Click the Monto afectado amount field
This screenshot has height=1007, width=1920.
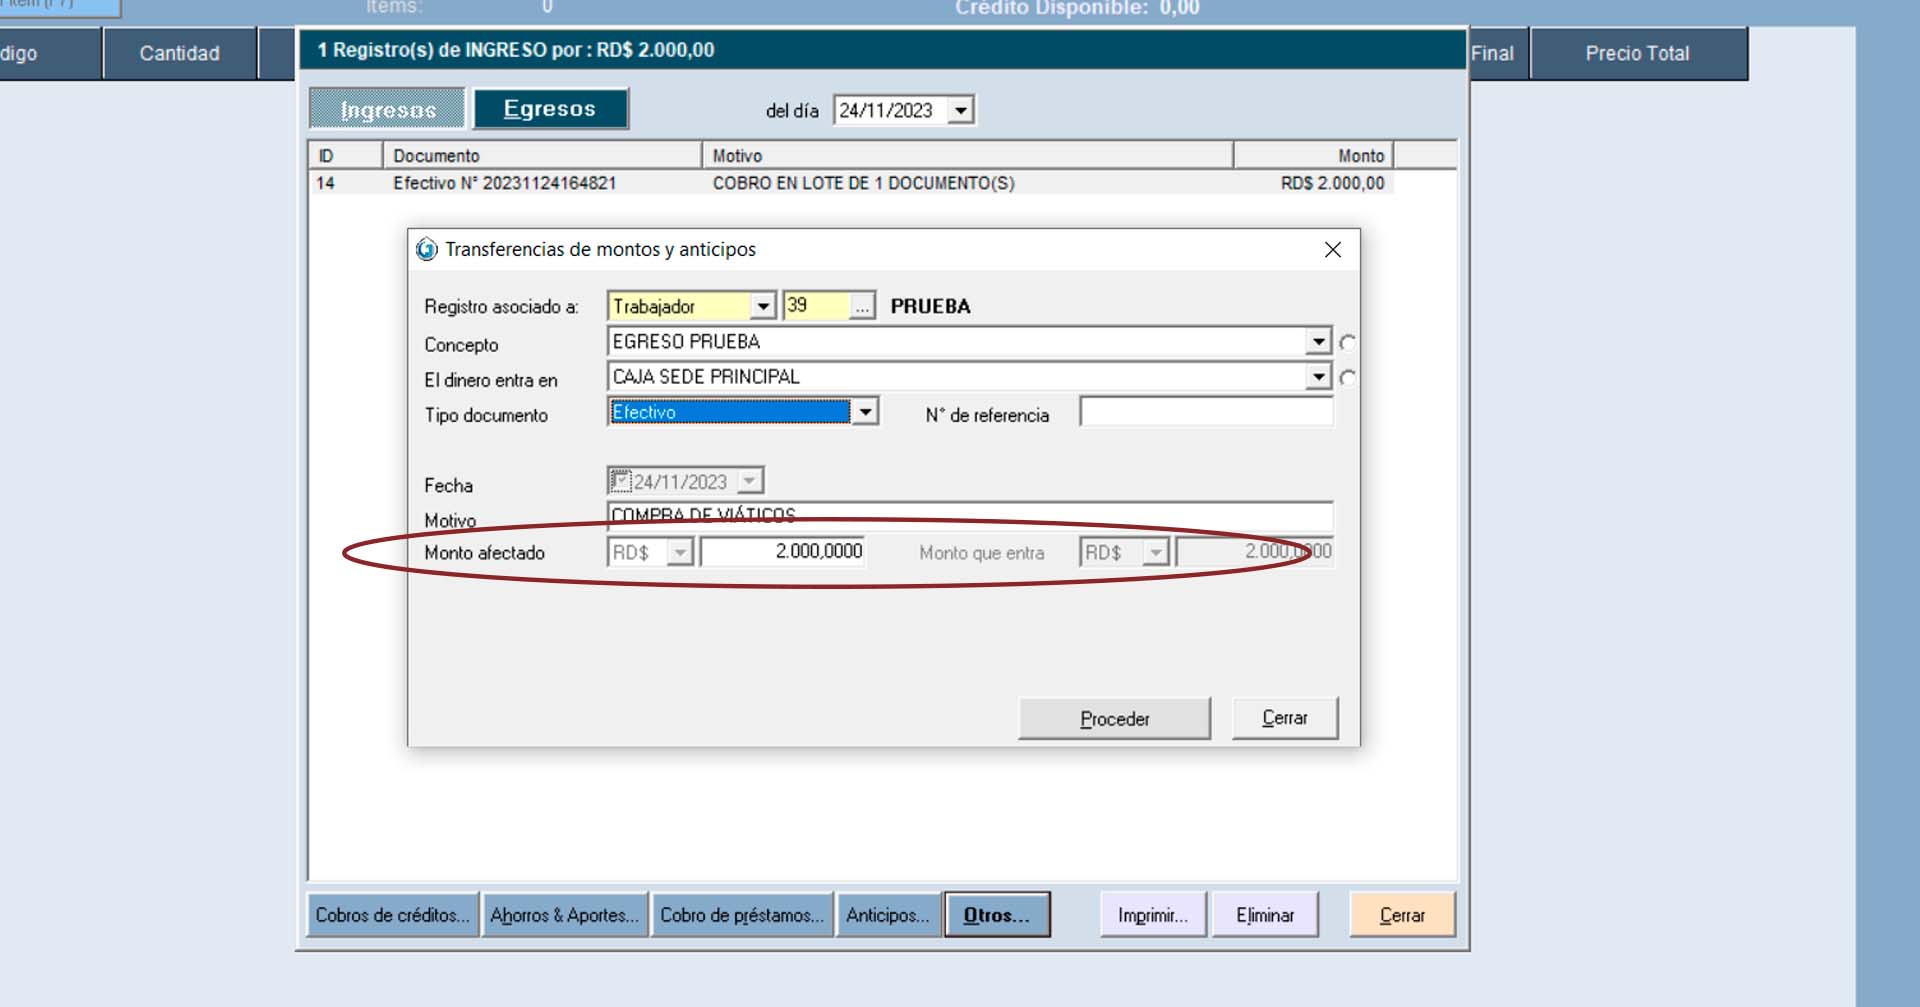(783, 552)
